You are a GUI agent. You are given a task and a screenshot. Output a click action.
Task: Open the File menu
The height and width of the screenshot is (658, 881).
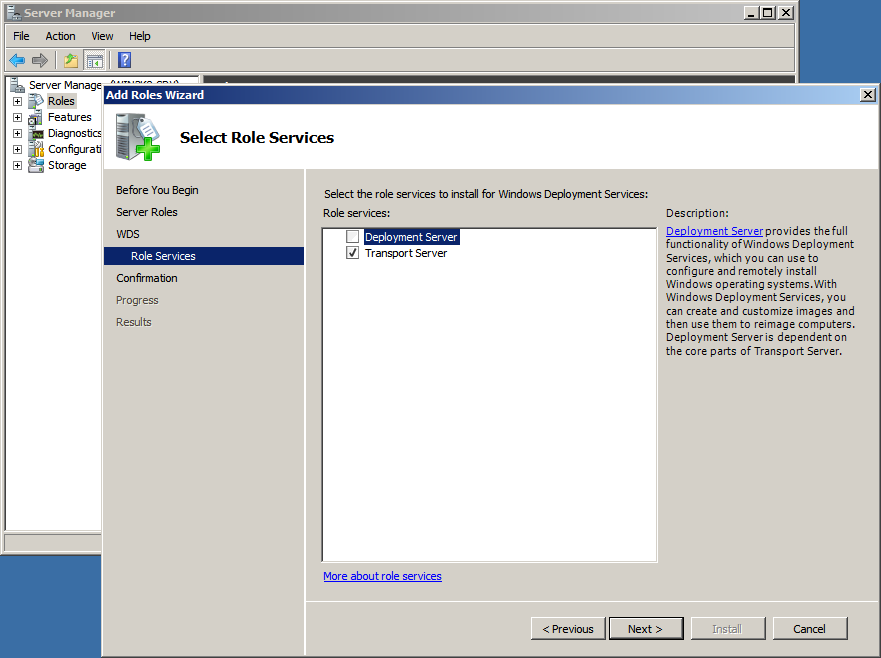[x=21, y=36]
